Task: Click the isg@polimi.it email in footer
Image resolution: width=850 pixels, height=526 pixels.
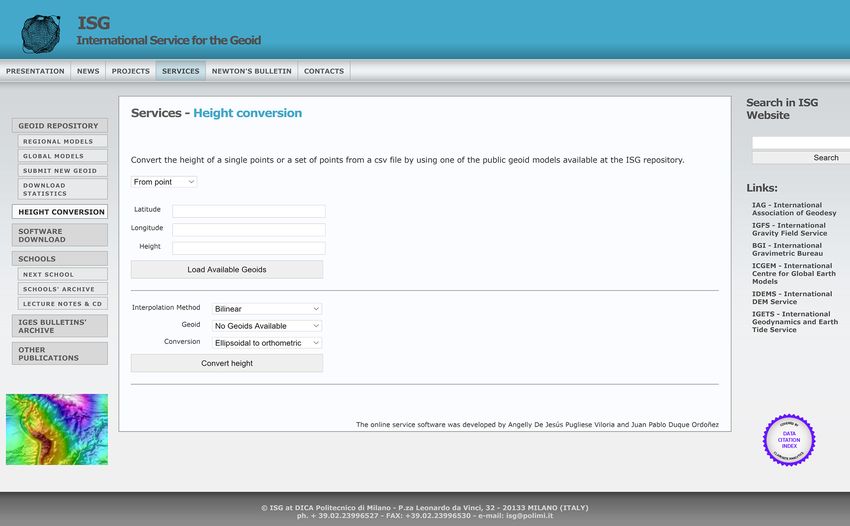Action: (x=530, y=515)
